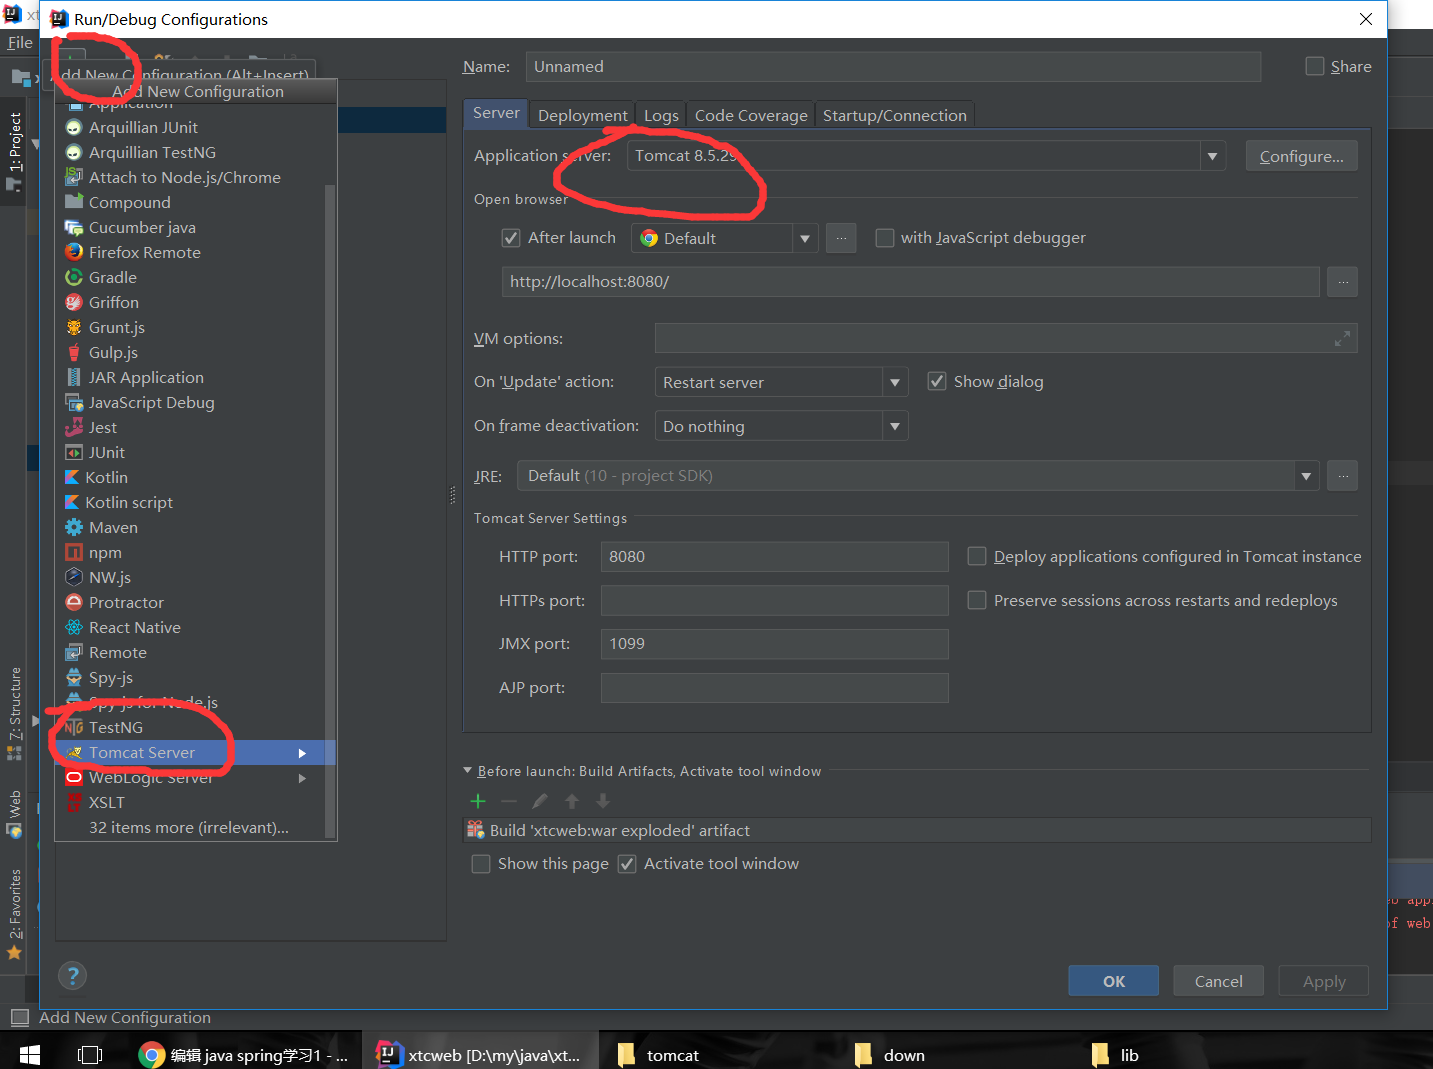
Task: Click the HTTP port field
Action: [x=774, y=556]
